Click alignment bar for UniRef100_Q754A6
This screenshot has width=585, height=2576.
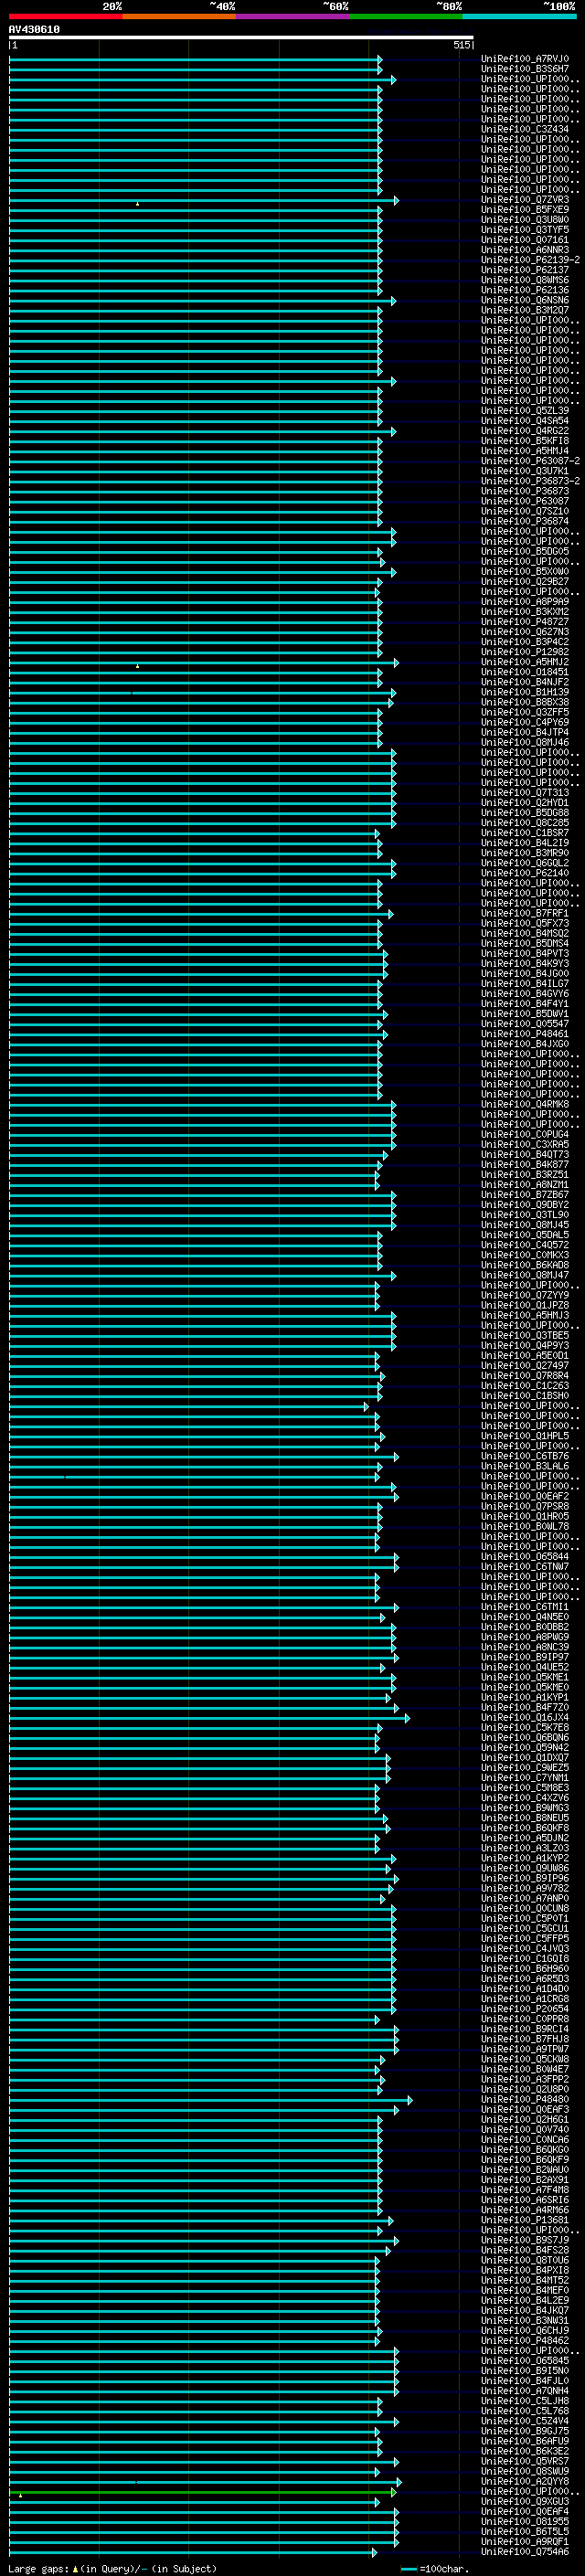click(193, 2552)
